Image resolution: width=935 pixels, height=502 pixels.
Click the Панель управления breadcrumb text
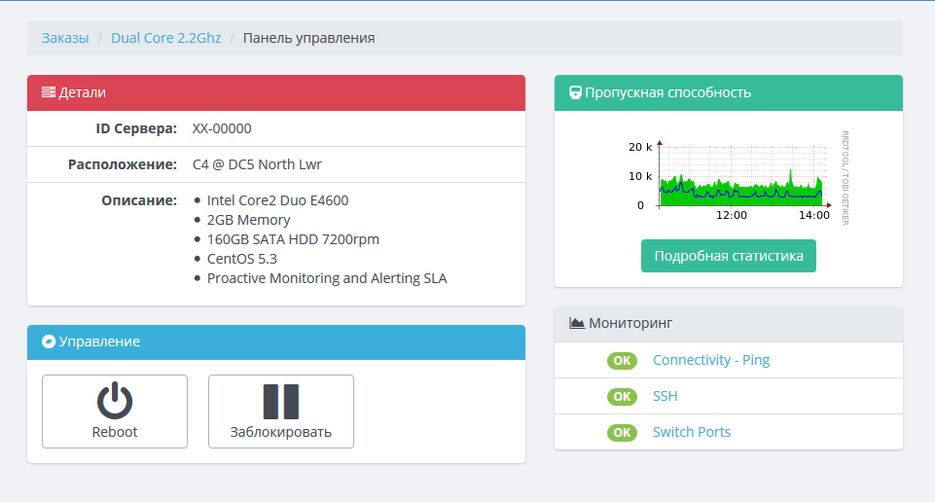click(309, 38)
